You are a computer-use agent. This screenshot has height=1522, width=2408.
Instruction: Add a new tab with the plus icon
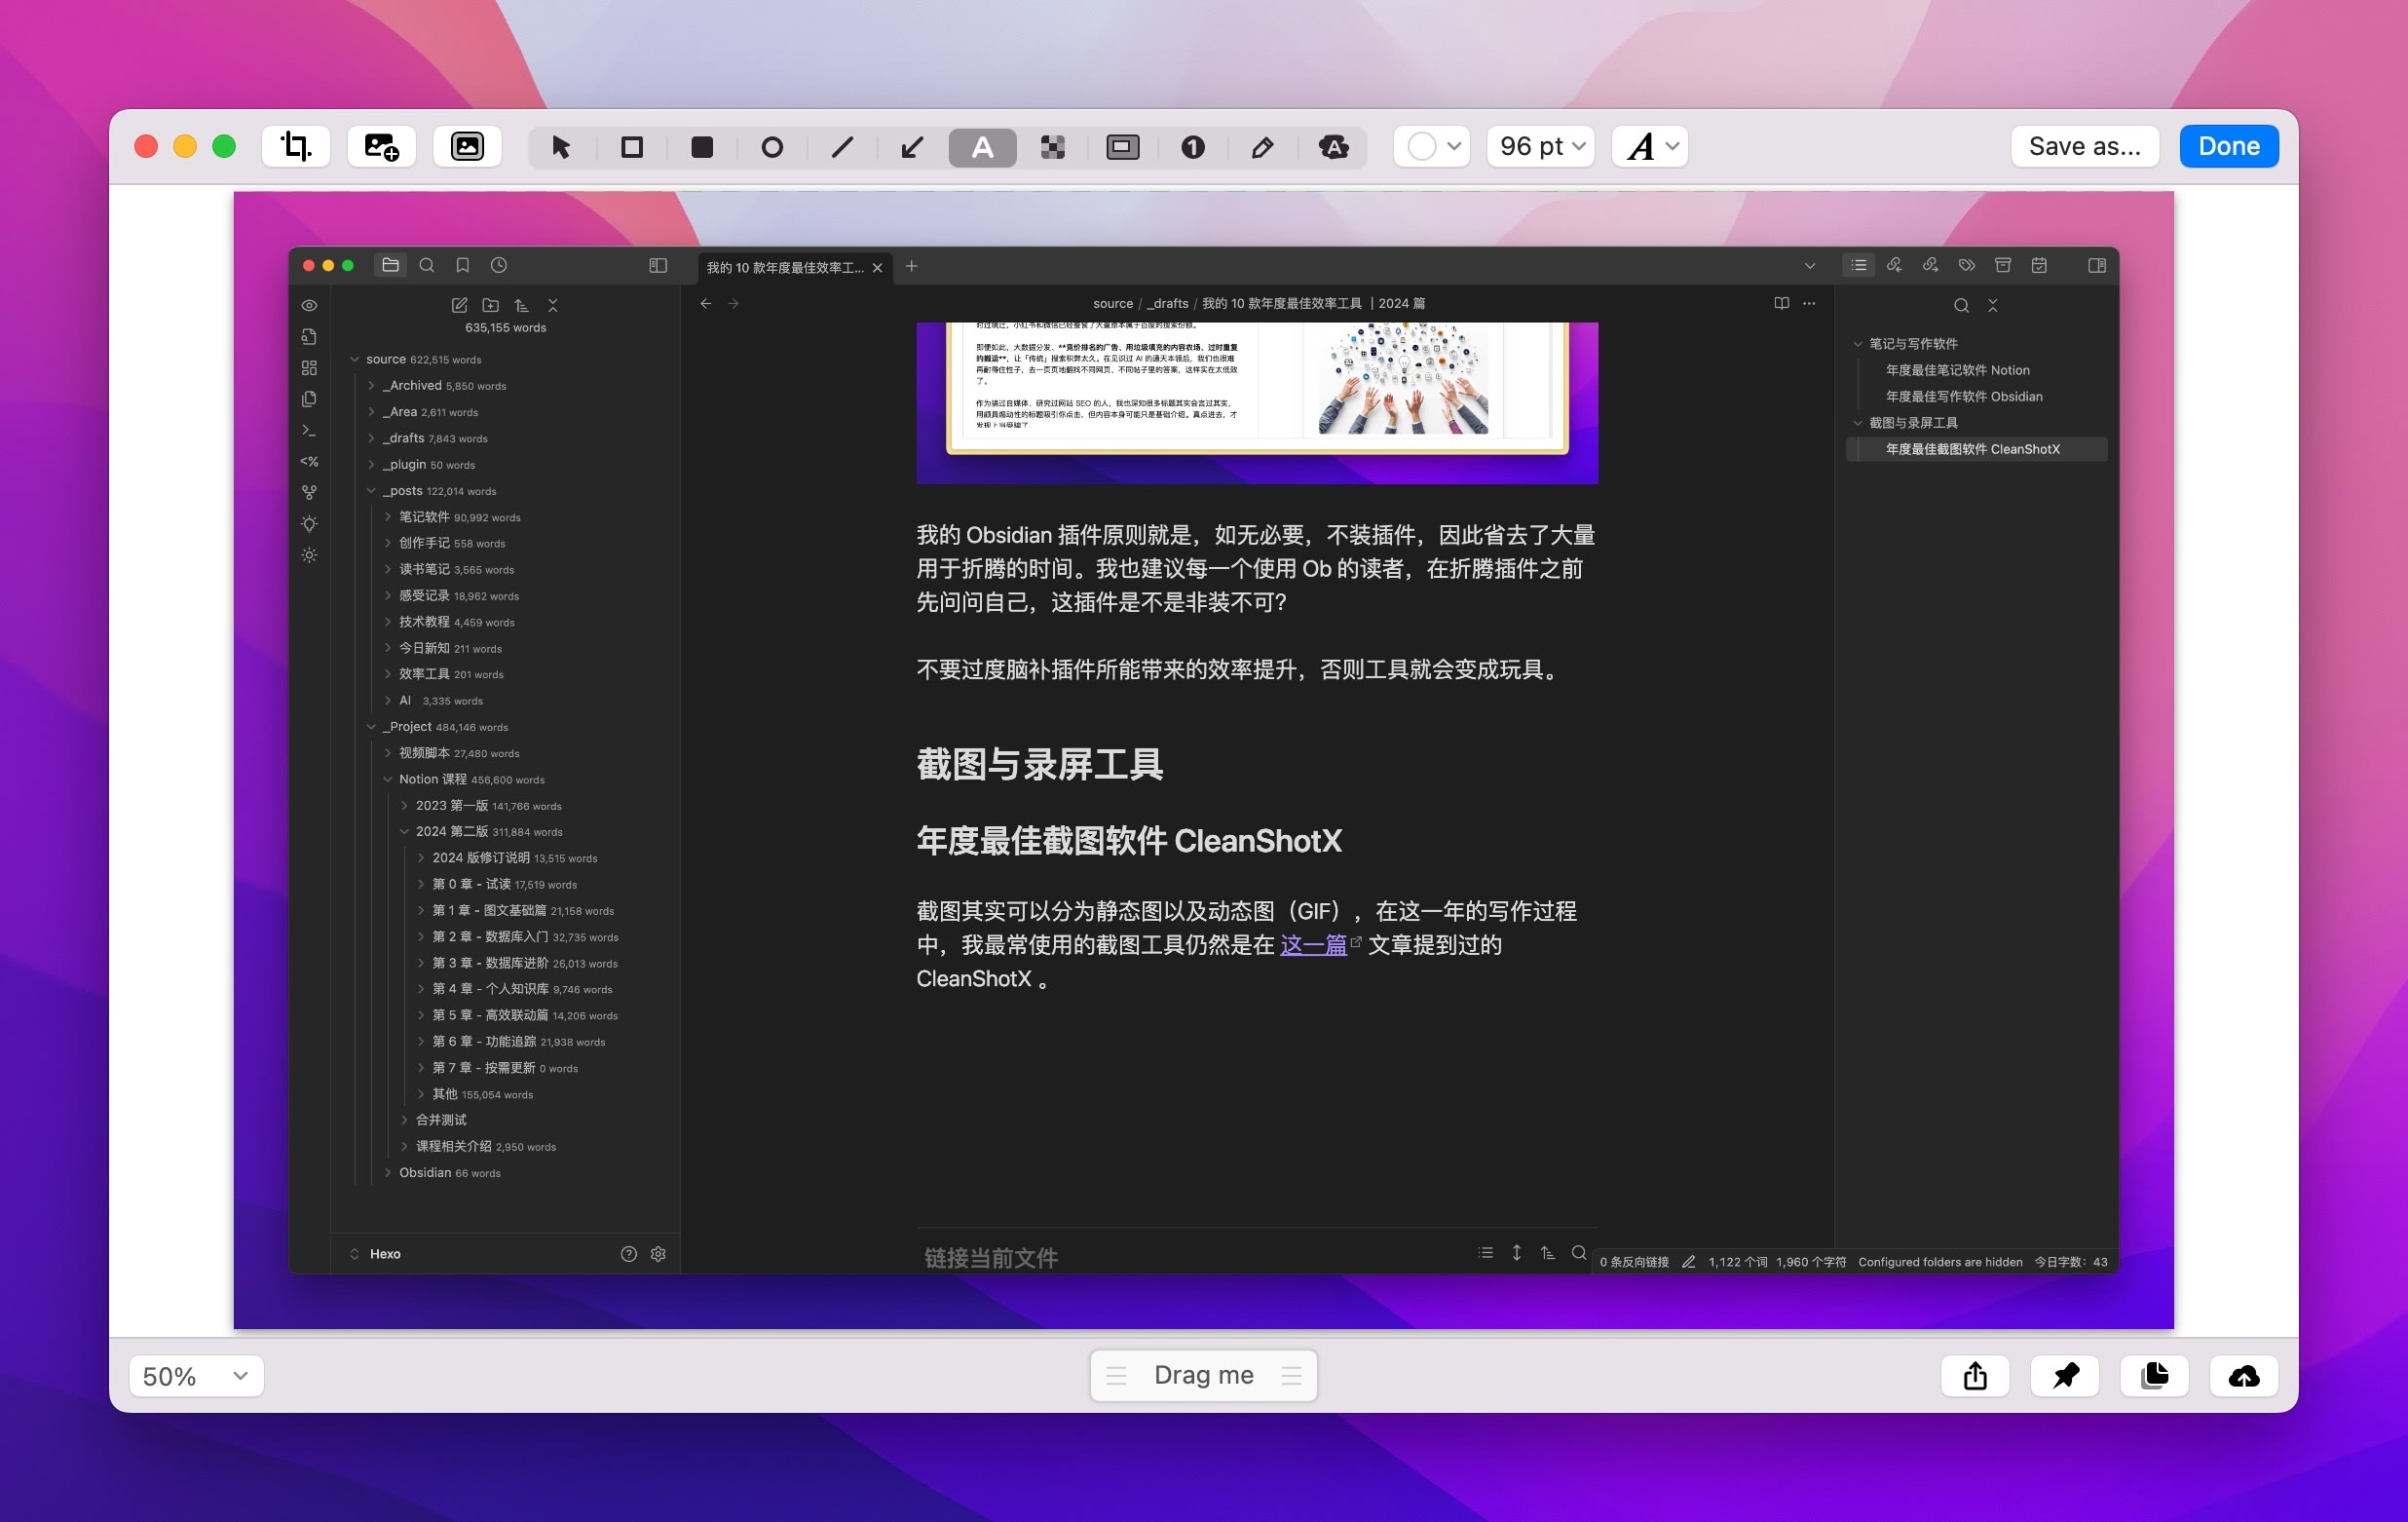911,266
